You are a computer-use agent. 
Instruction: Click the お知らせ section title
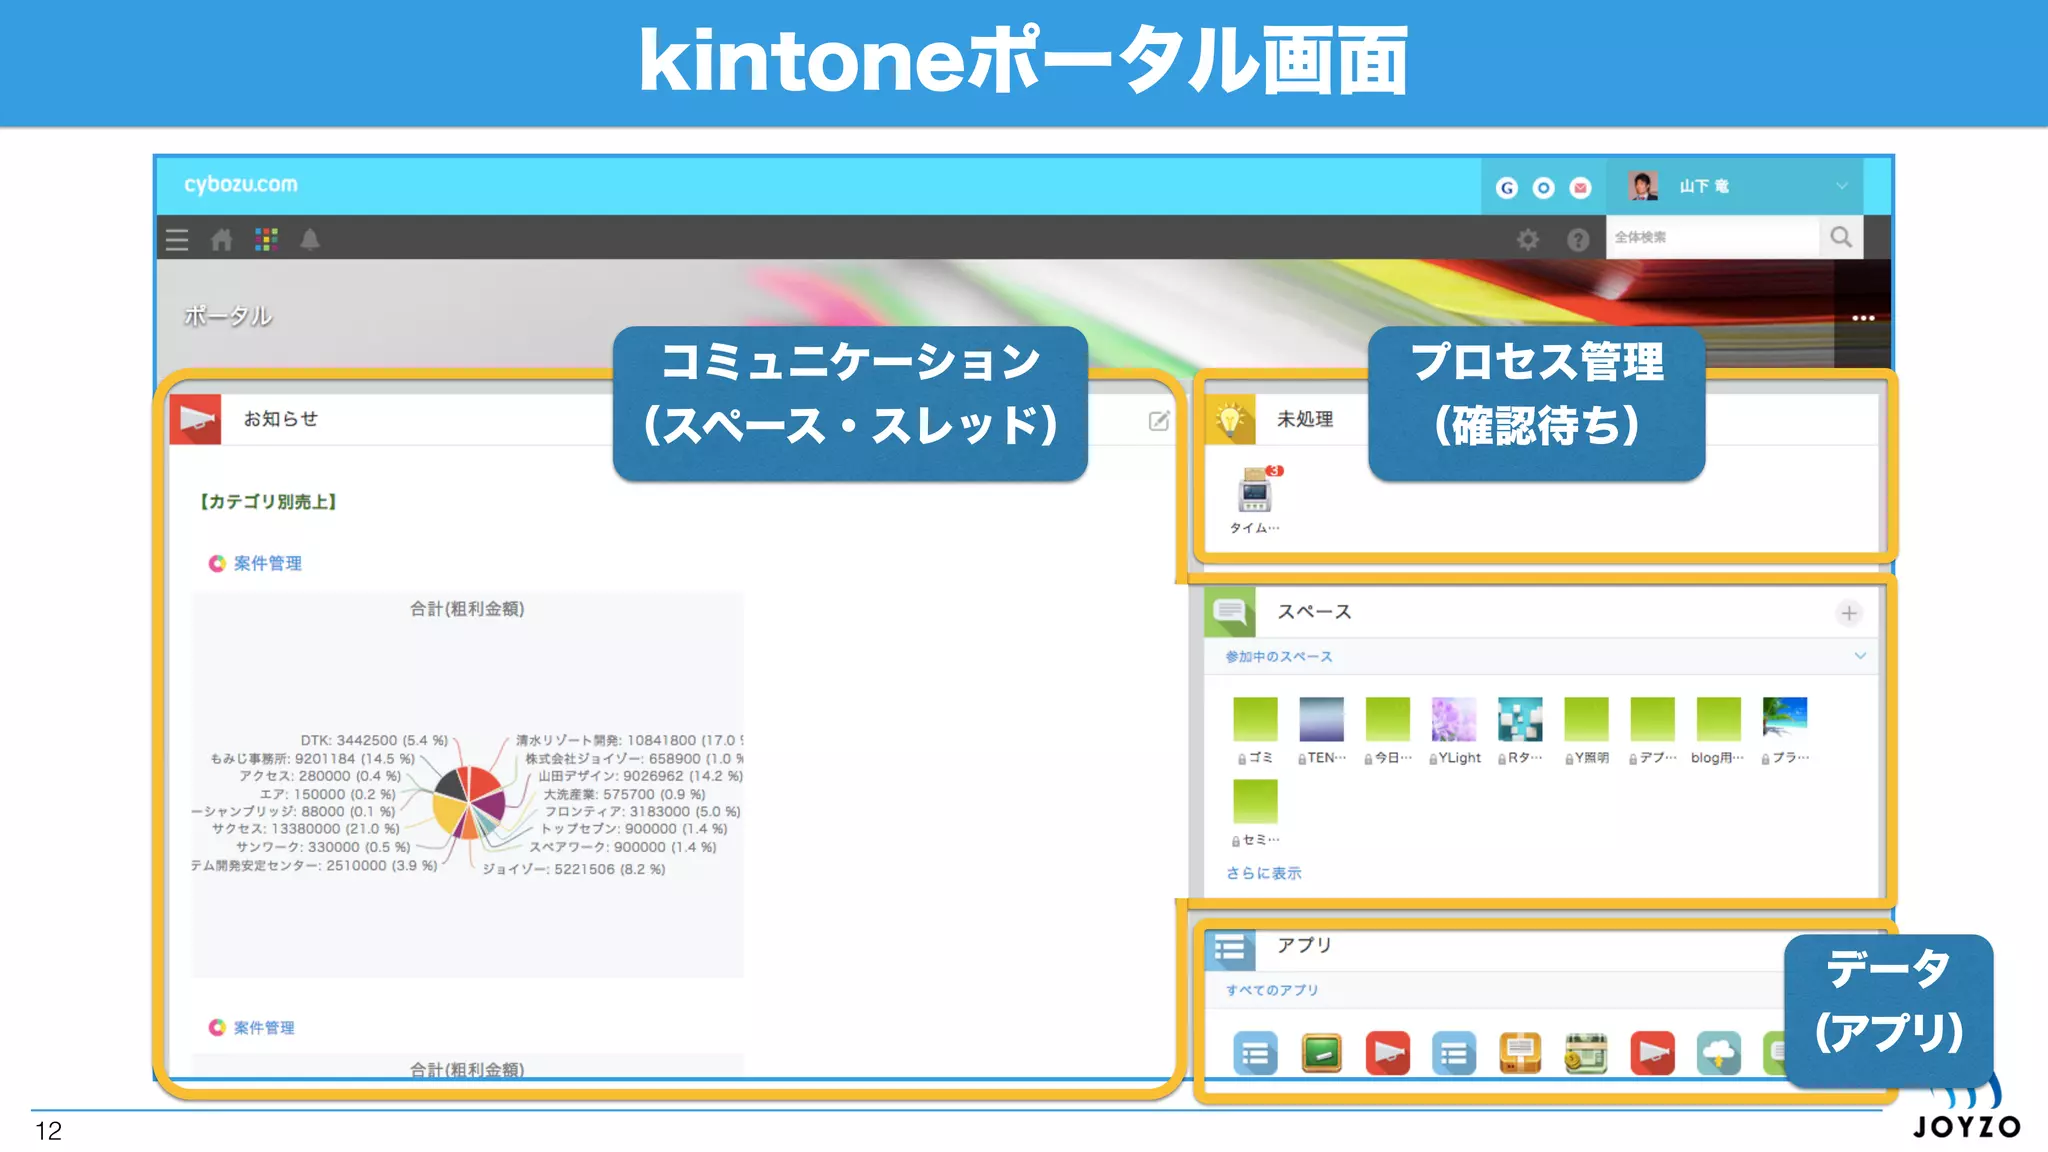coord(281,419)
